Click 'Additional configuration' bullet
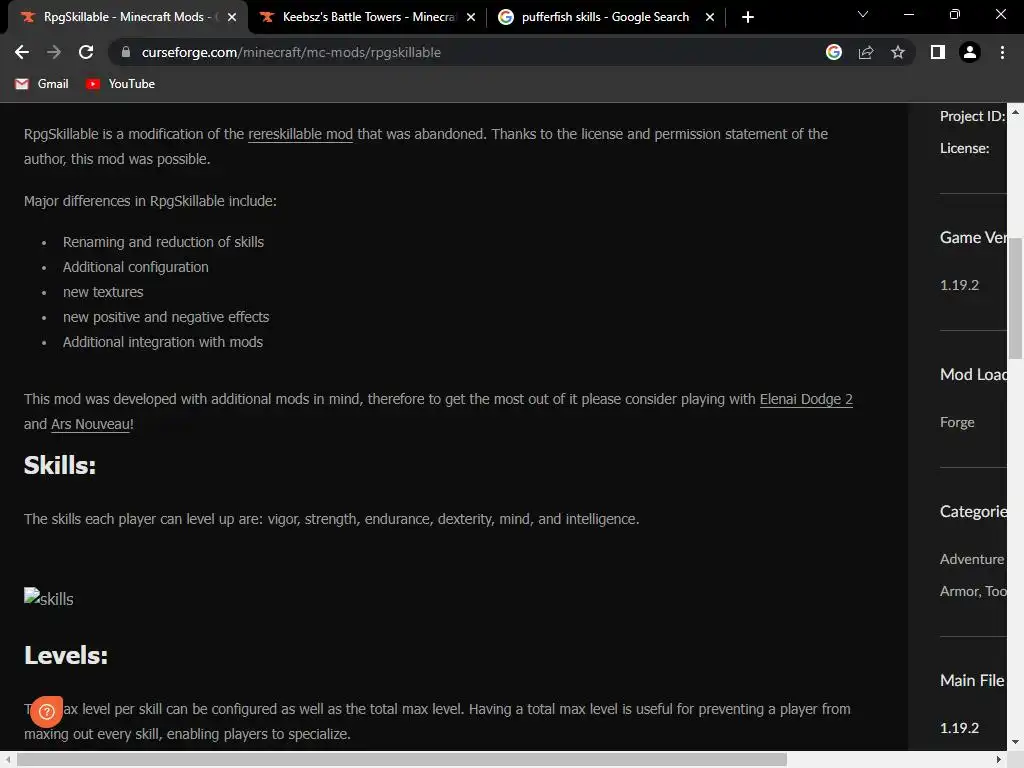1024x768 pixels. tap(136, 267)
